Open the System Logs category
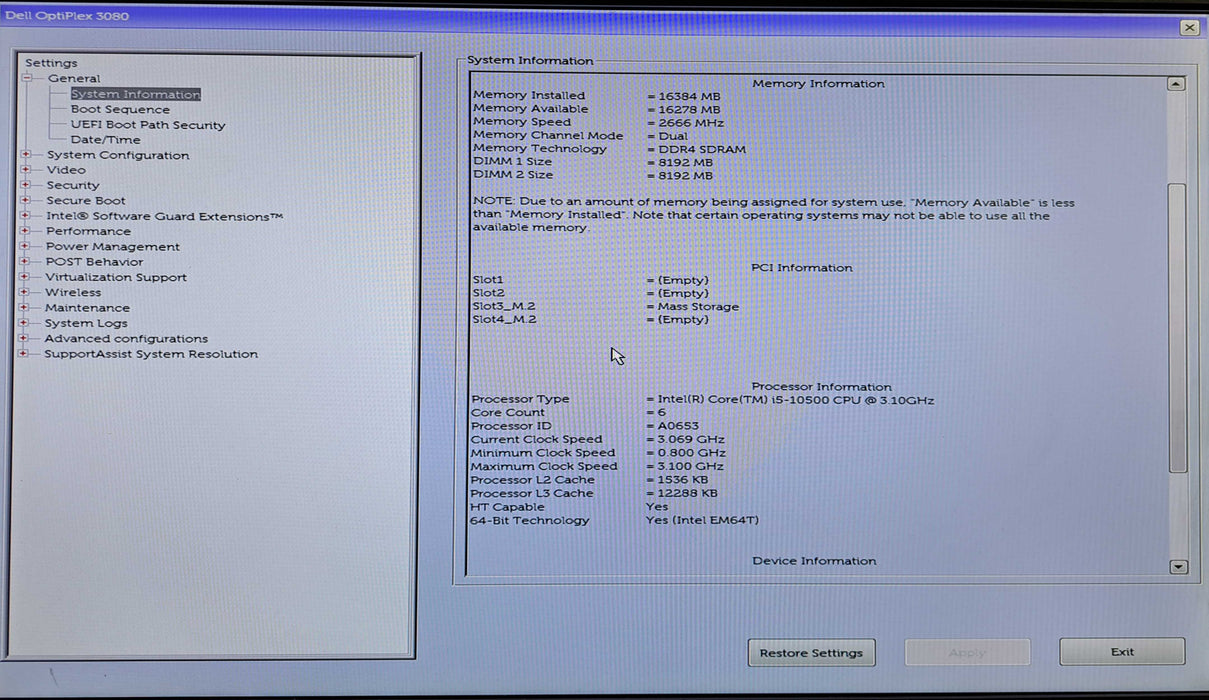 click(86, 323)
